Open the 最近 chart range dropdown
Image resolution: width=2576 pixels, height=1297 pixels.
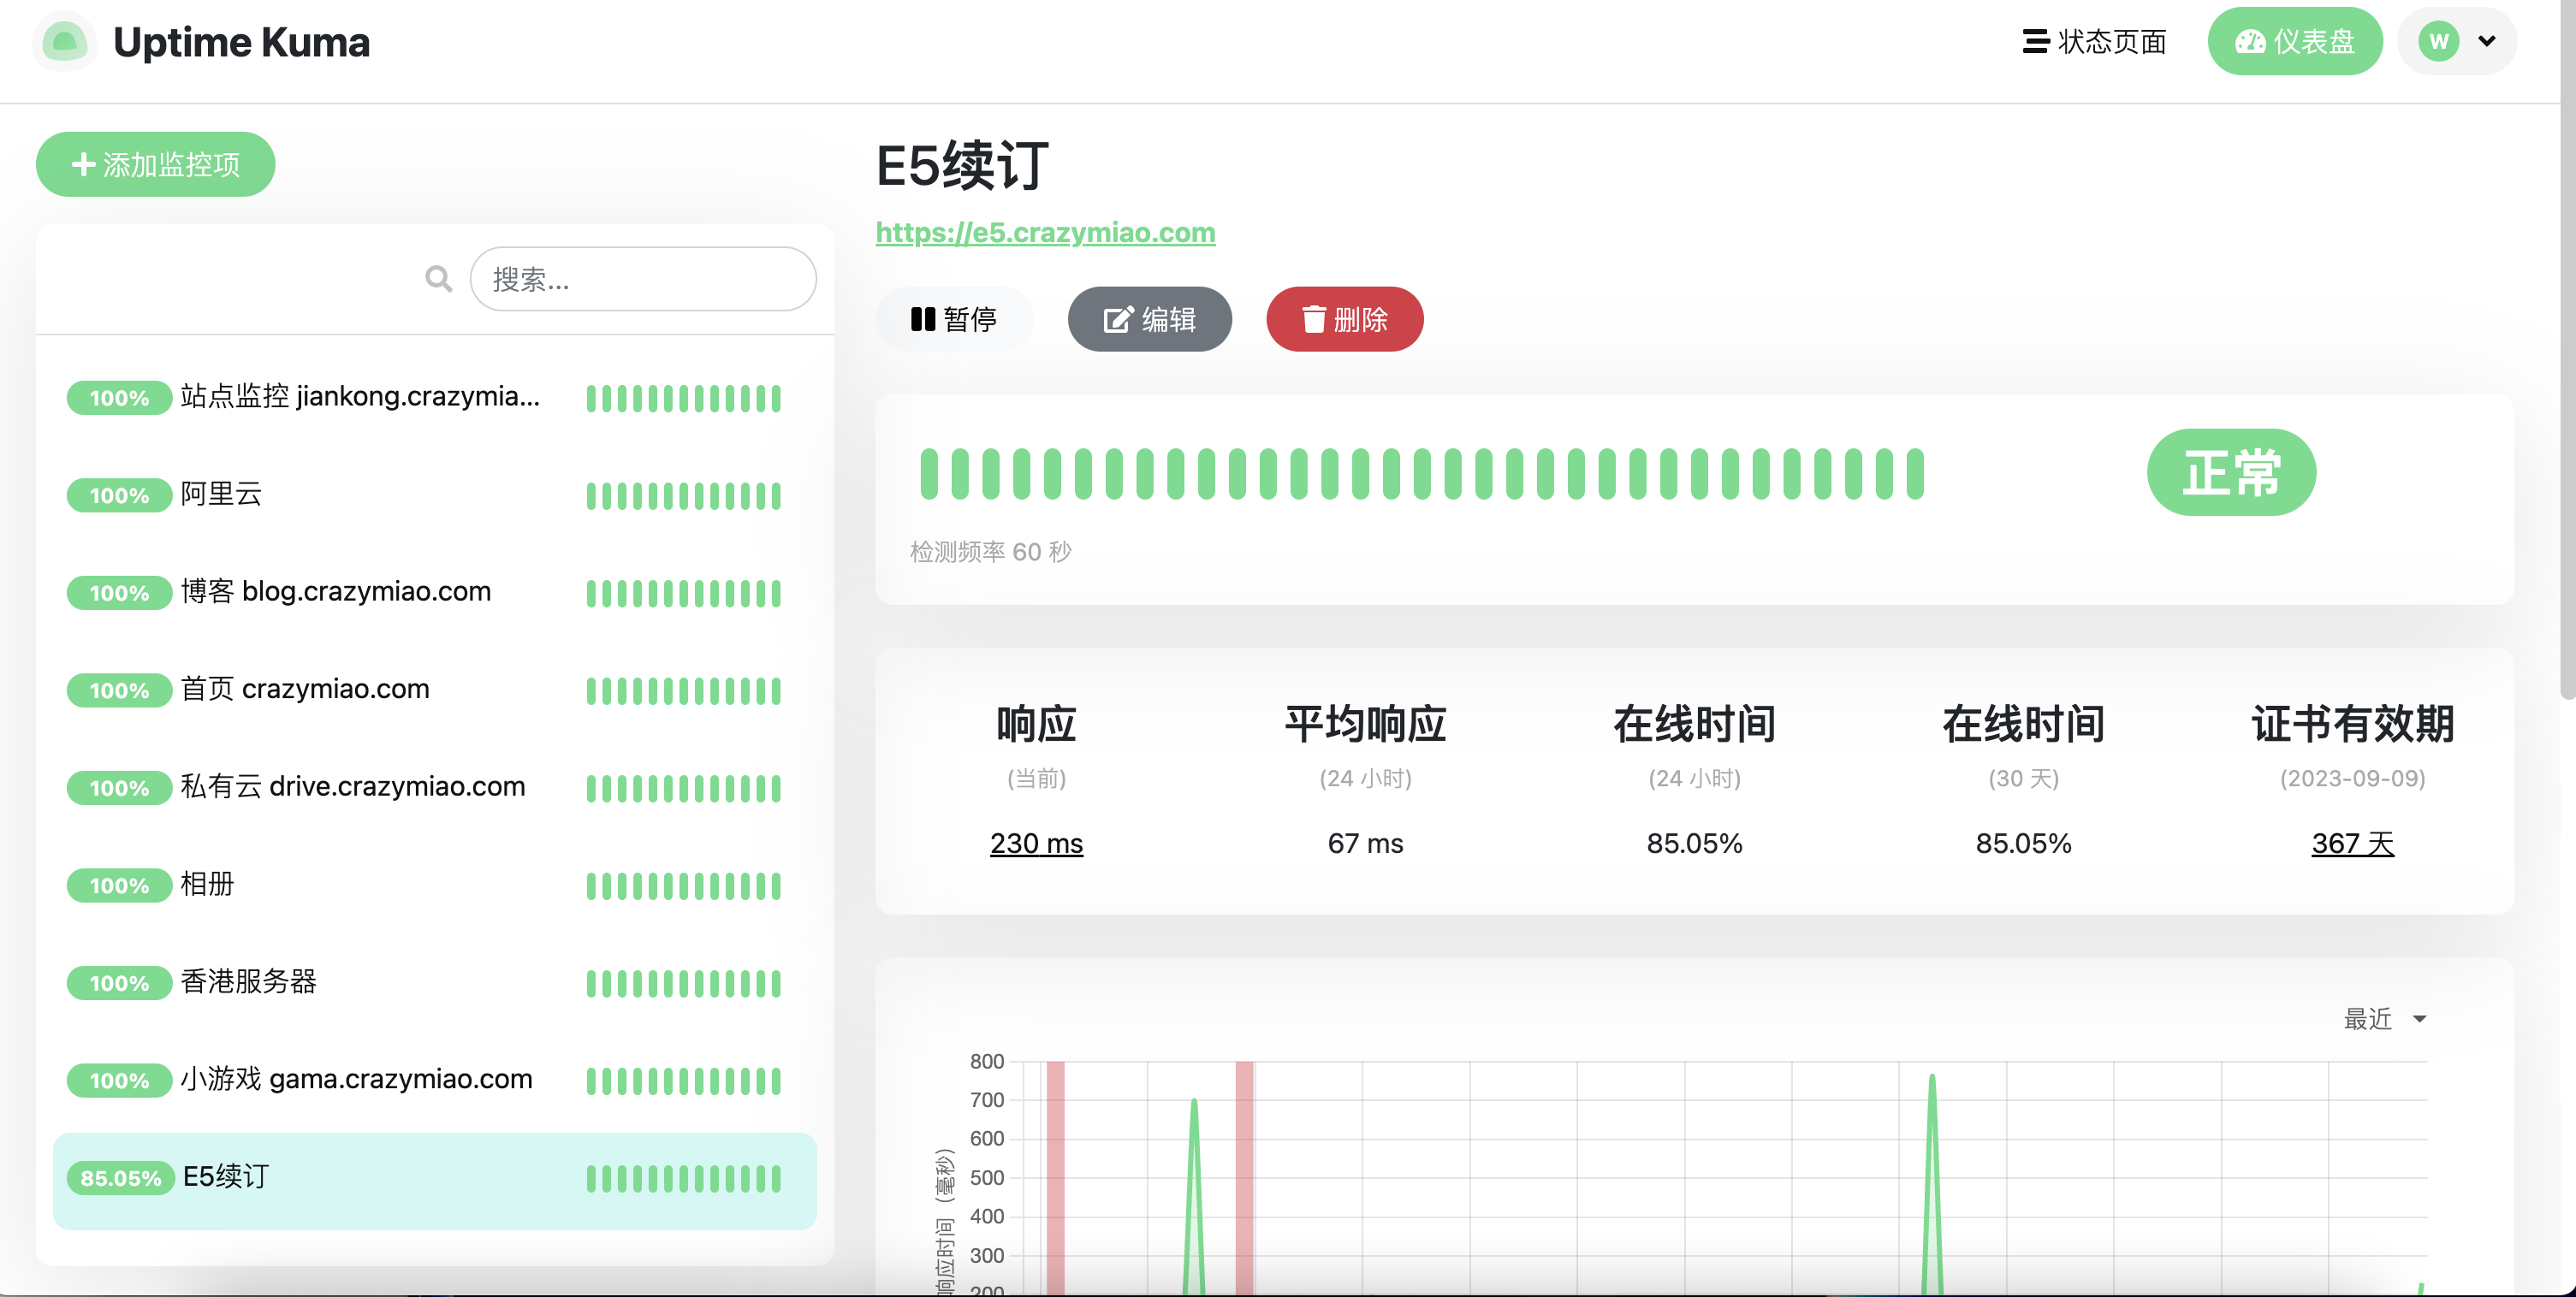click(2385, 1019)
